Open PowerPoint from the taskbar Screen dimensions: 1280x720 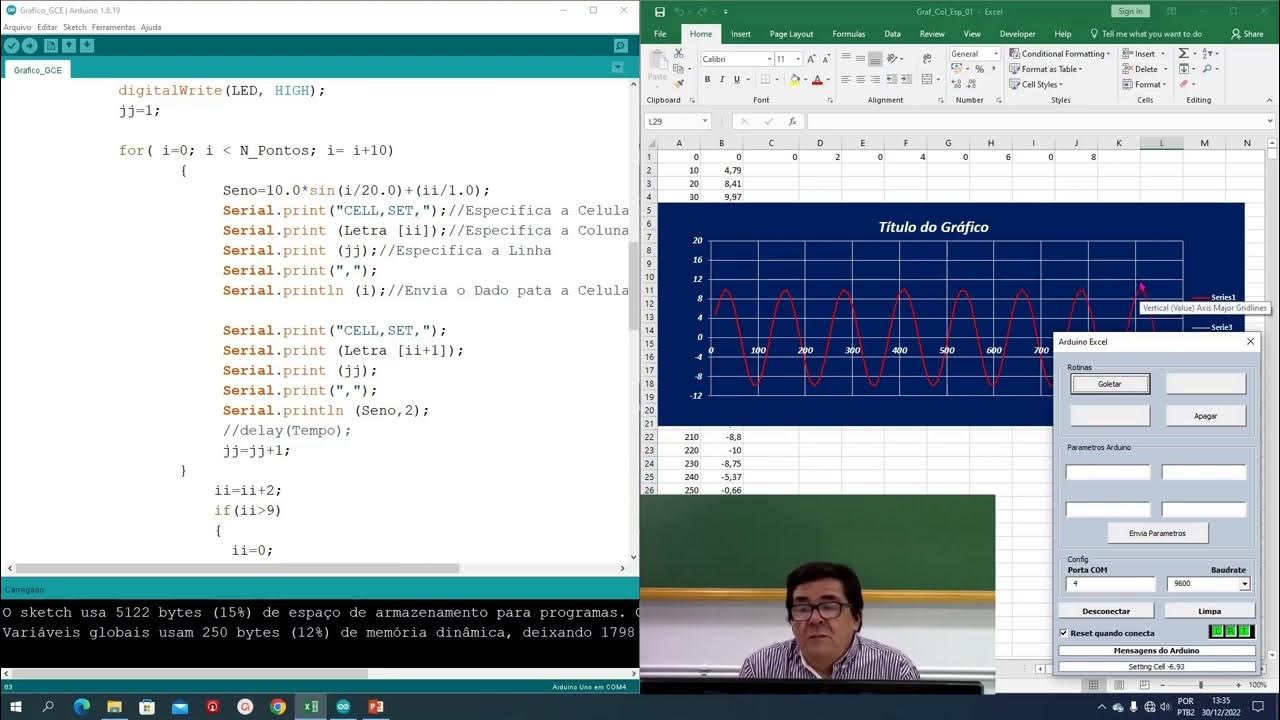(376, 706)
